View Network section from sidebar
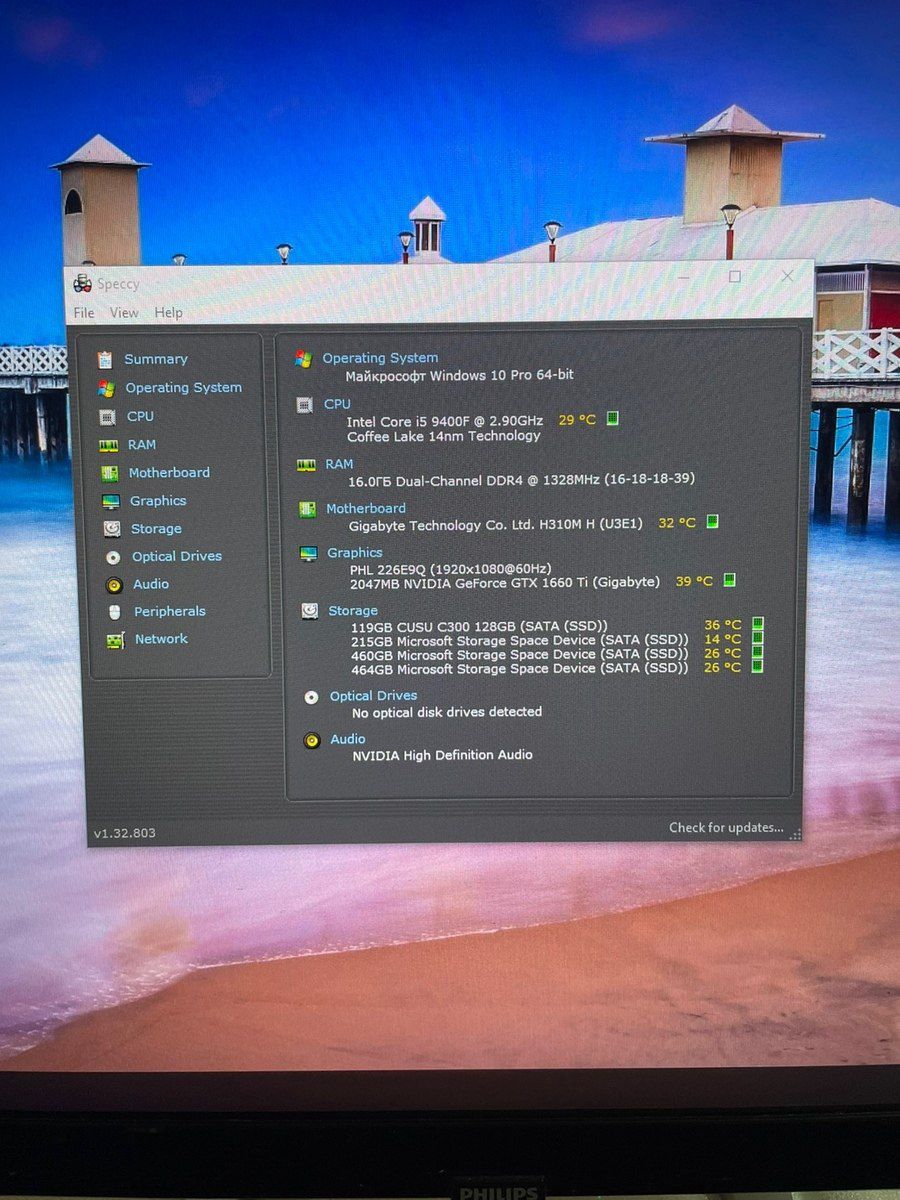The image size is (900, 1200). coord(161,640)
